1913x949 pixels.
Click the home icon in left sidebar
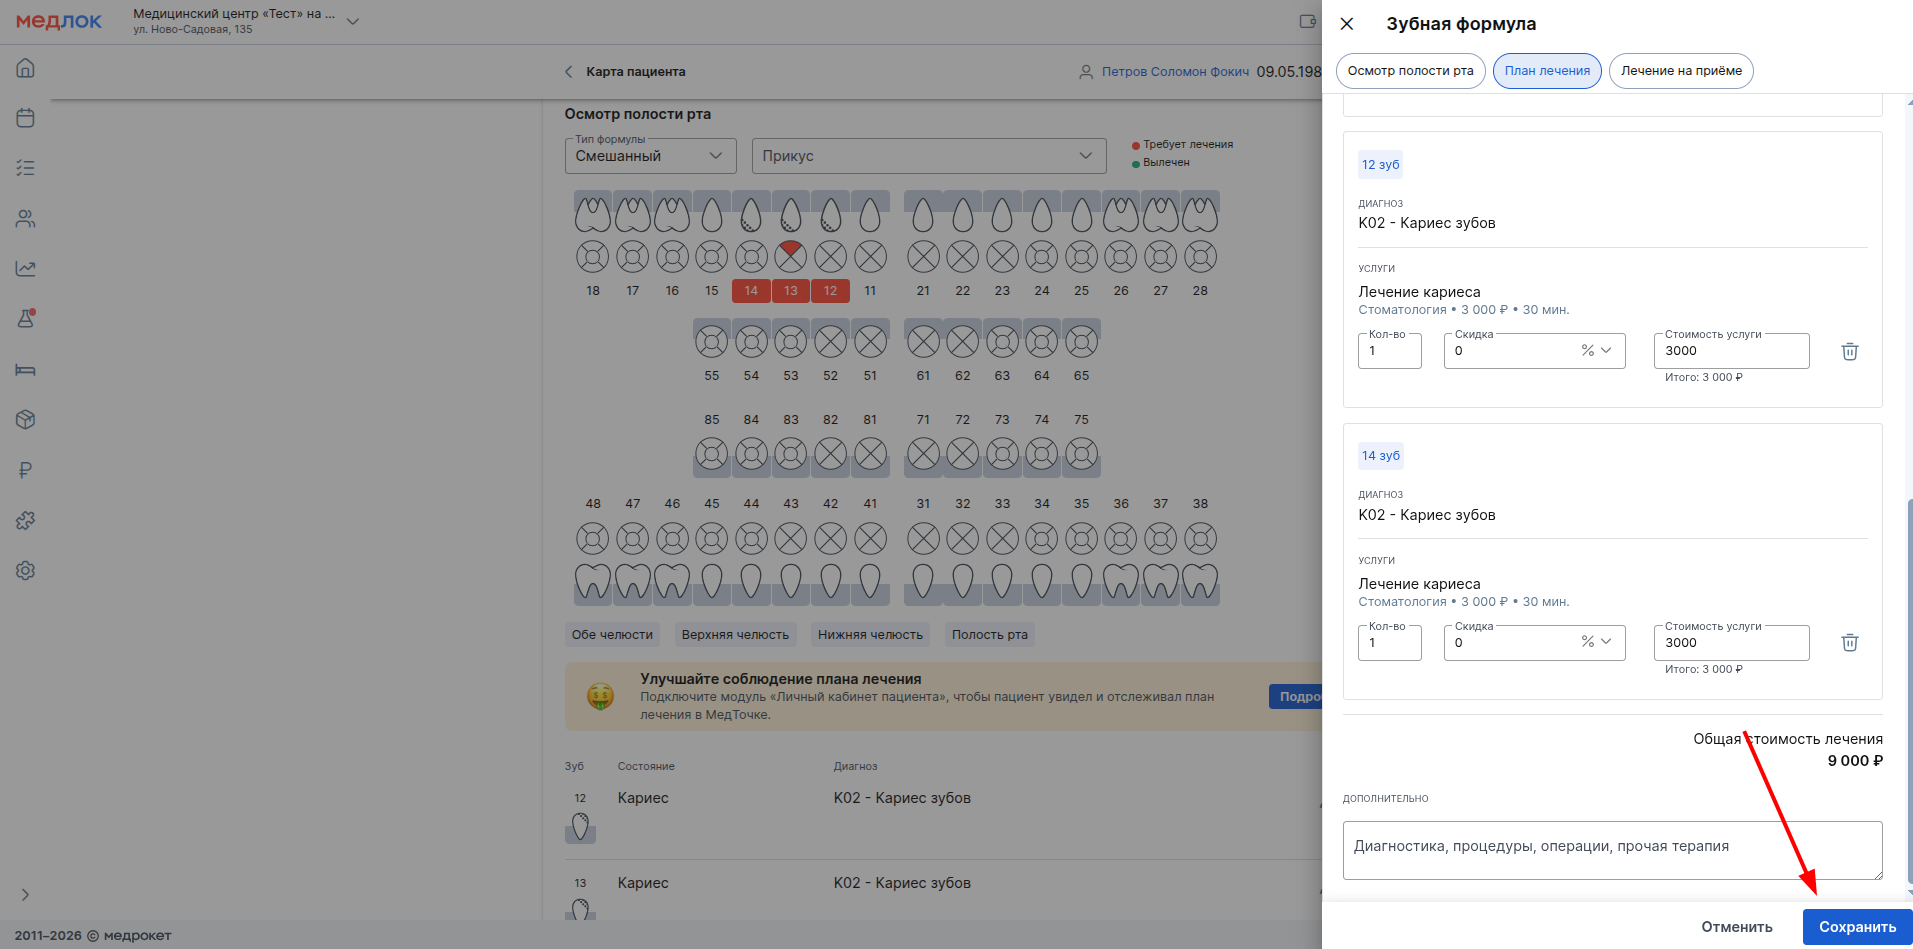tap(26, 68)
